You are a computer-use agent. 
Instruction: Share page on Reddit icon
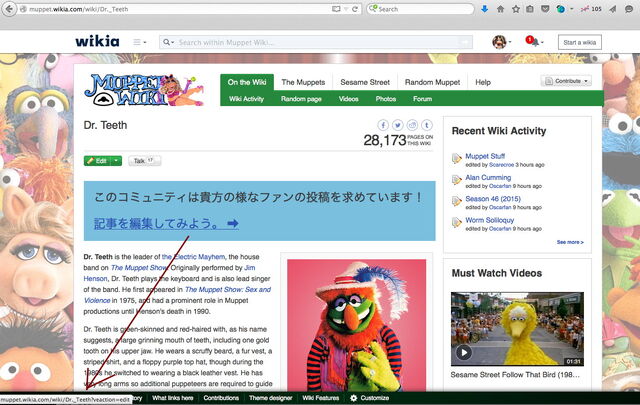(412, 125)
